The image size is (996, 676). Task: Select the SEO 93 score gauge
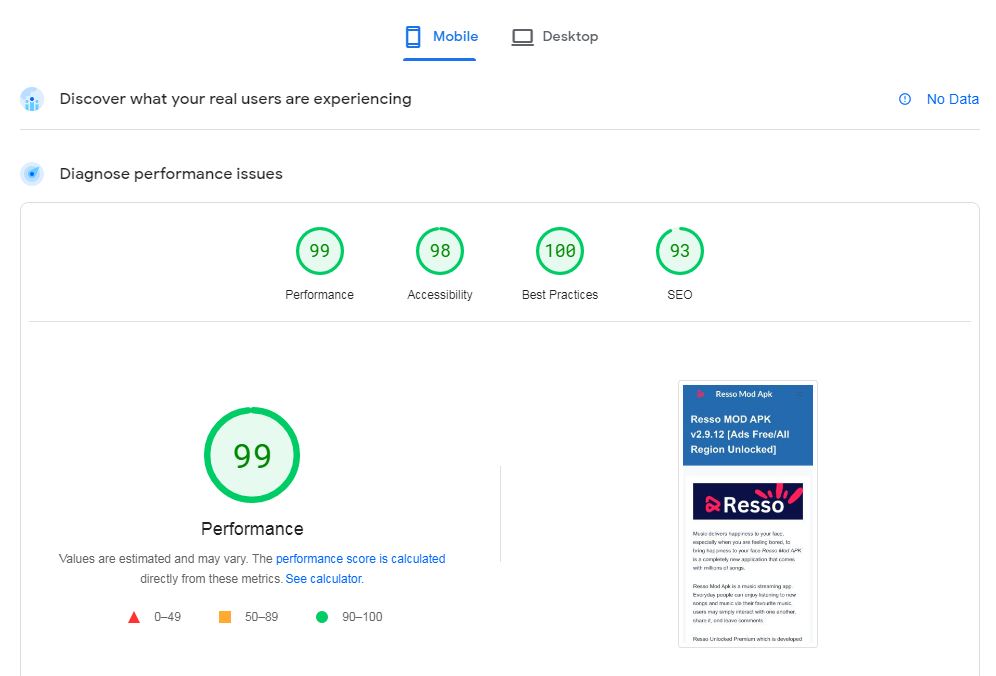[x=680, y=251]
